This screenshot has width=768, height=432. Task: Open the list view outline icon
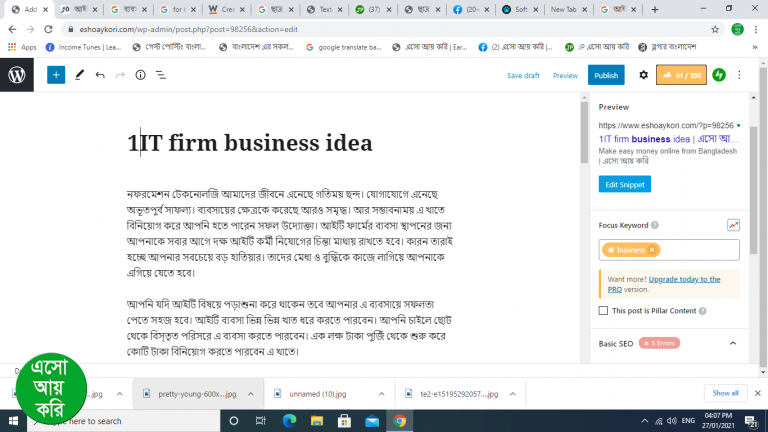160,75
